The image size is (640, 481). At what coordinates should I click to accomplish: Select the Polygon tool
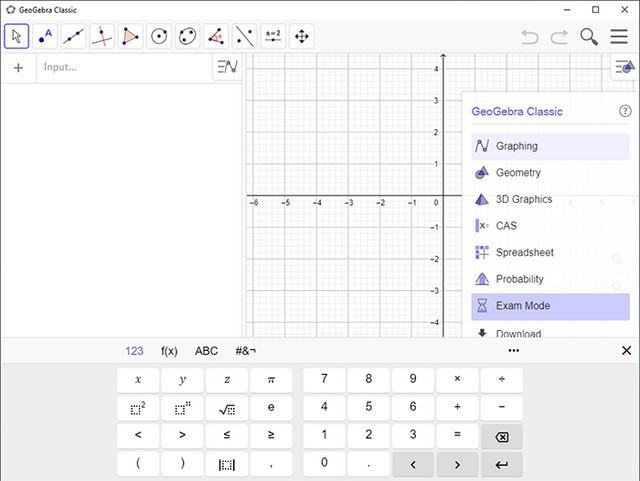[x=131, y=36]
